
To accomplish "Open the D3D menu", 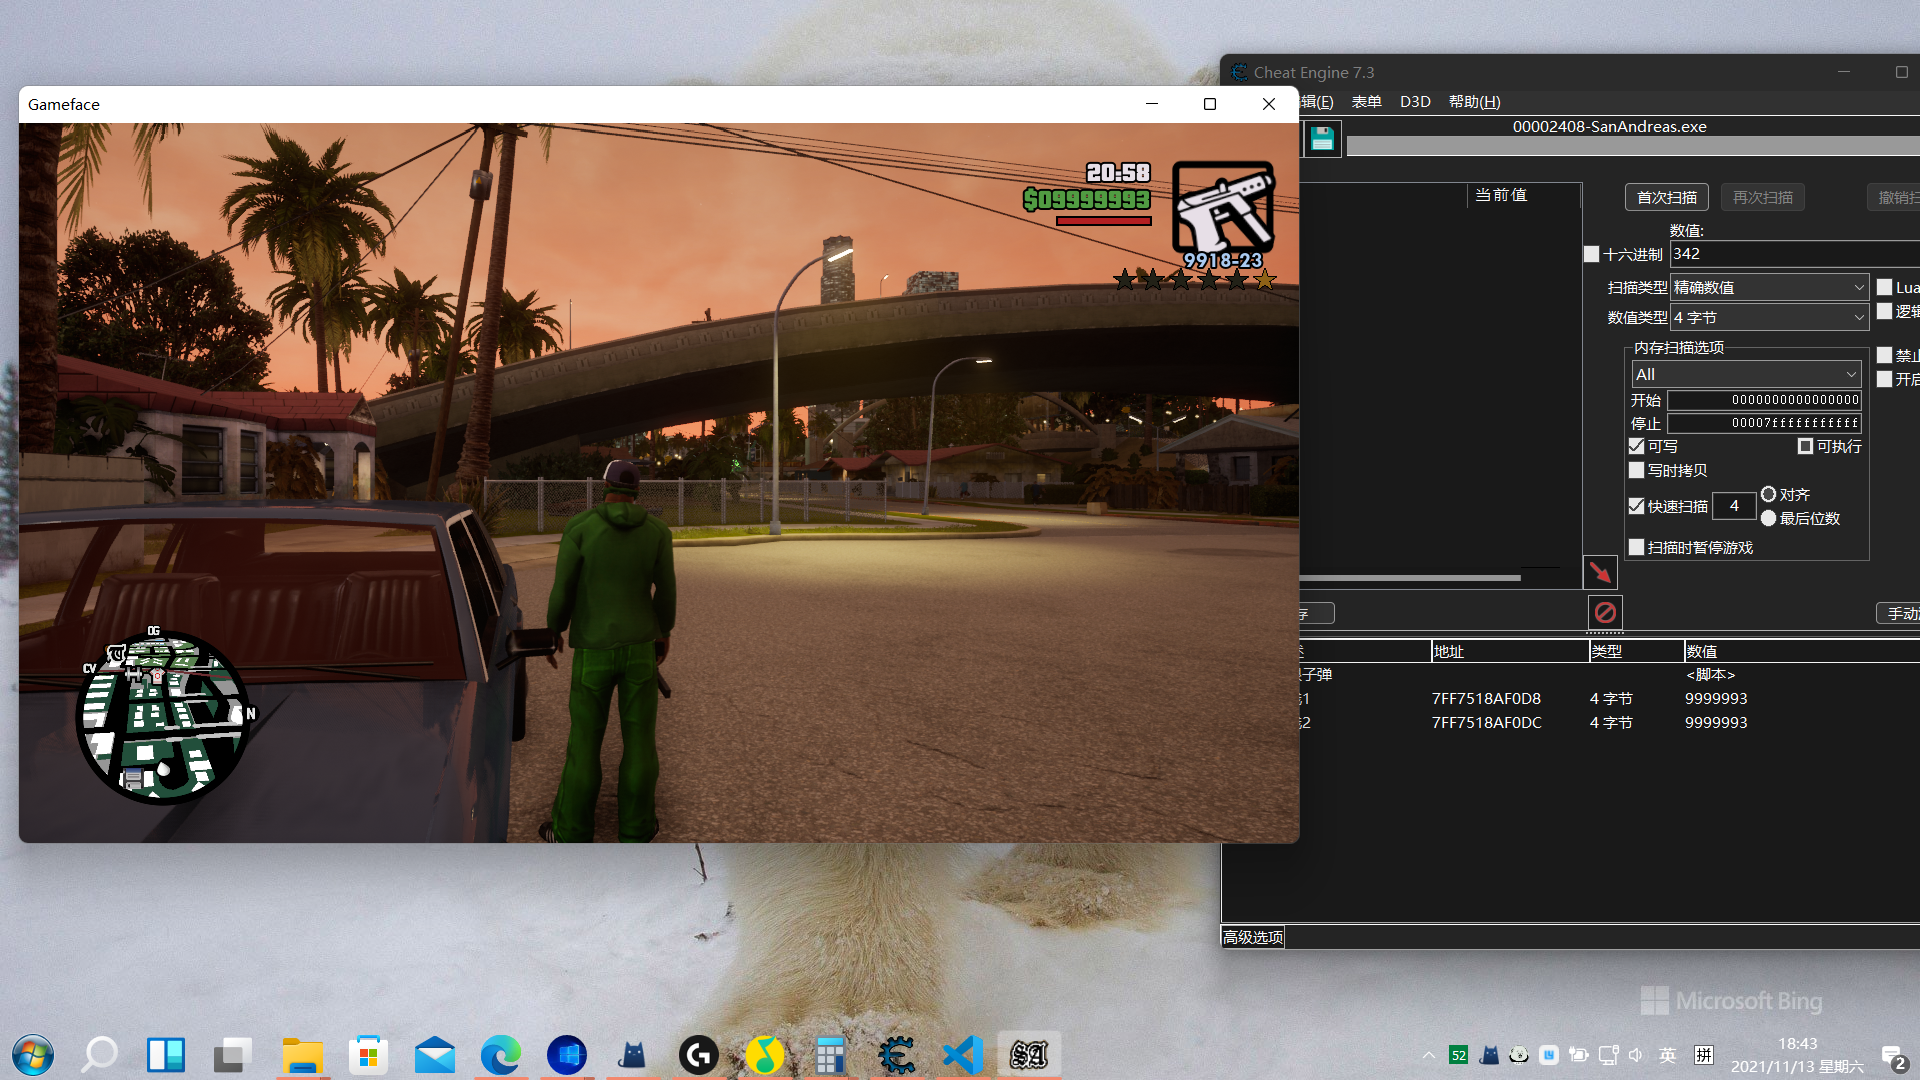I will pos(1414,102).
